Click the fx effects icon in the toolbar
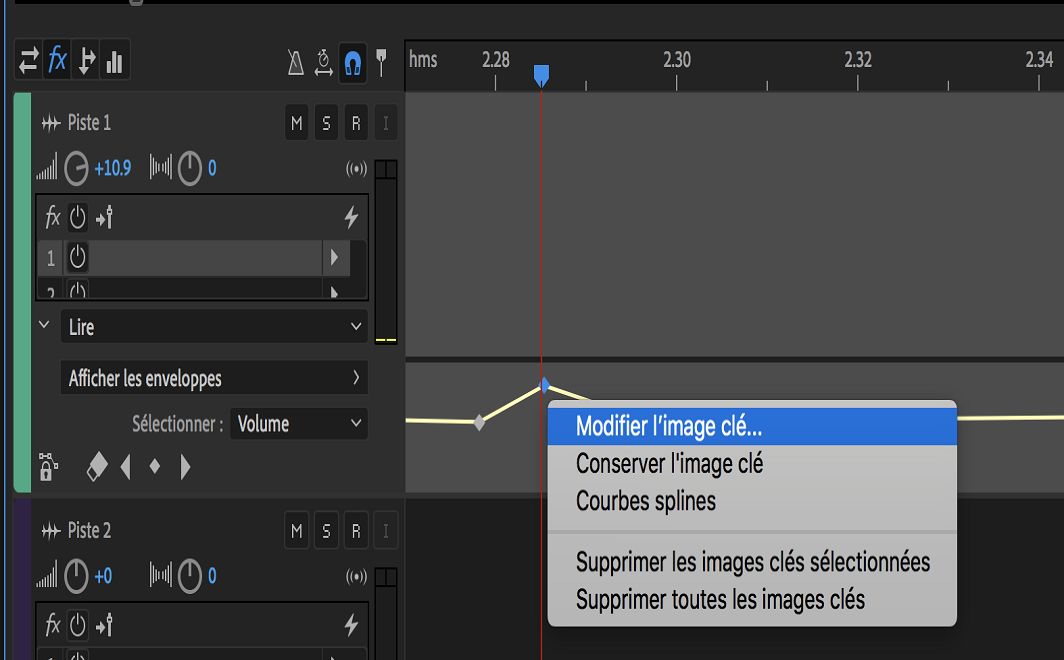The image size is (1064, 660). pyautogui.click(x=57, y=61)
